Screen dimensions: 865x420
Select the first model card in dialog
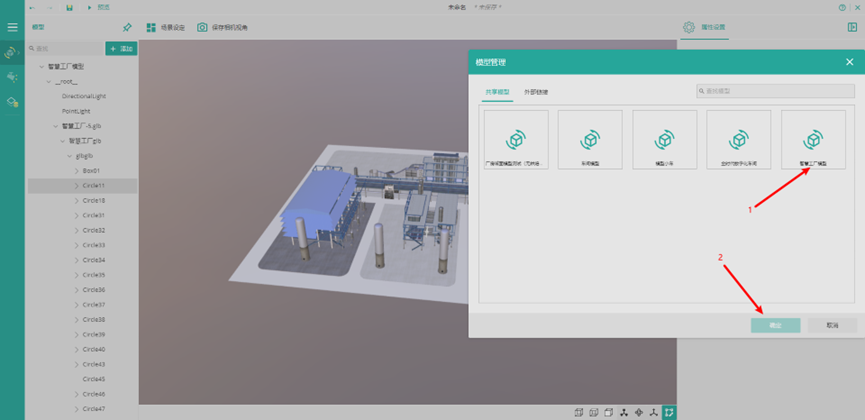[x=516, y=140]
